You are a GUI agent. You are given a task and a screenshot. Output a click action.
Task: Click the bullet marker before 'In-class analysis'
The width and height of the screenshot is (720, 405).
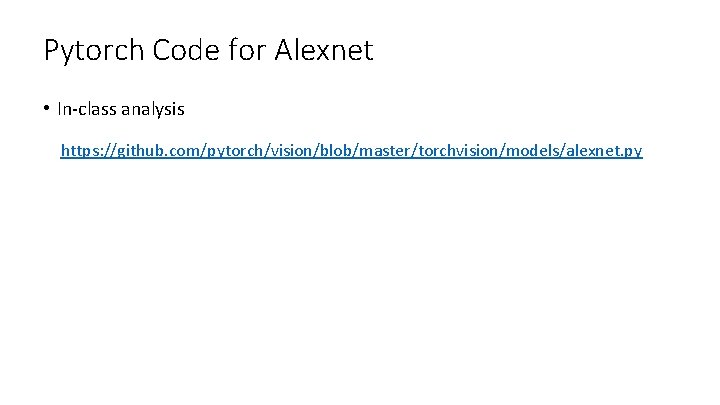(46, 108)
